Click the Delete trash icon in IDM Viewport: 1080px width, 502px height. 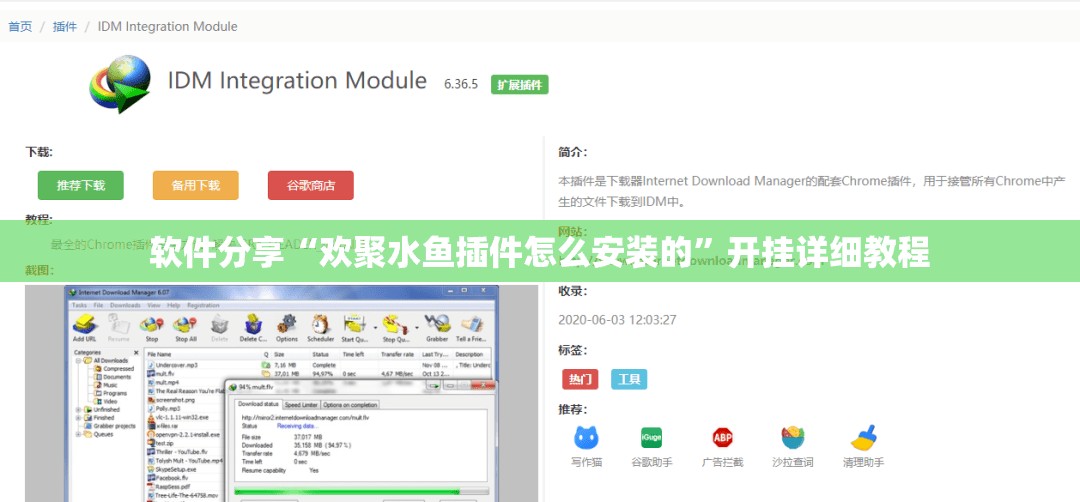tap(219, 324)
